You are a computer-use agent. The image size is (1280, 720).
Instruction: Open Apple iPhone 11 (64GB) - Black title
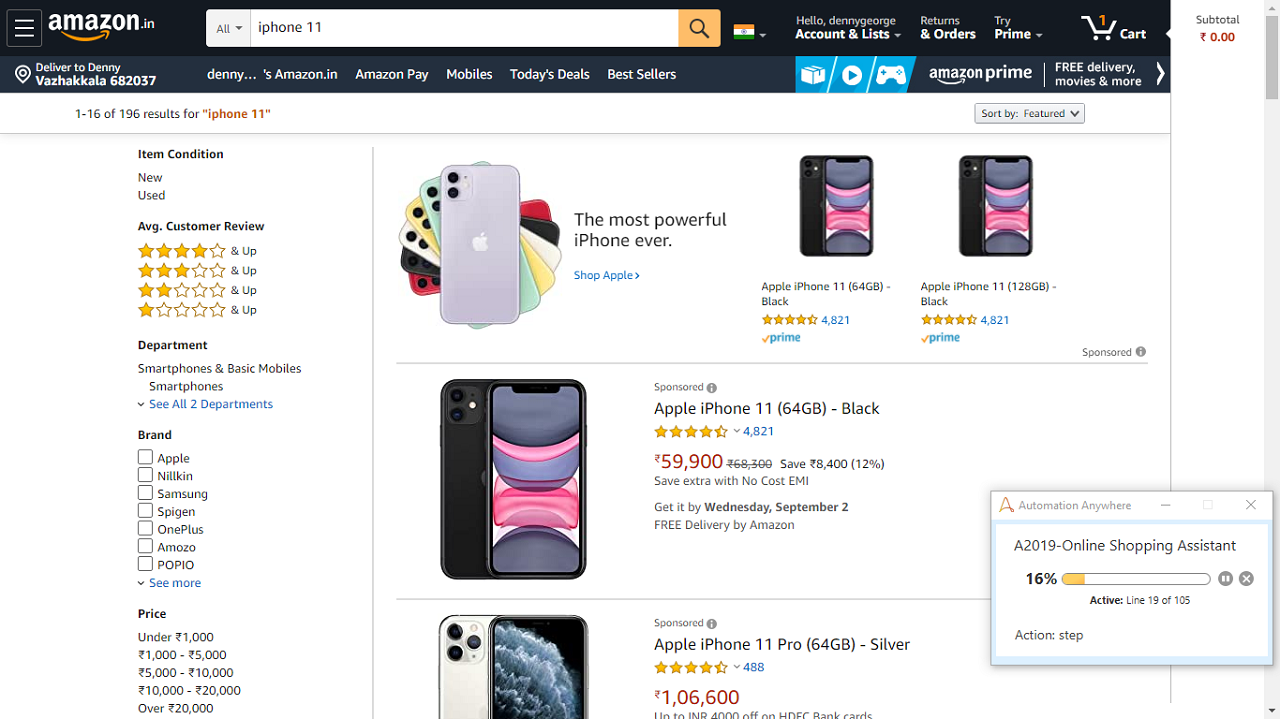[766, 408]
